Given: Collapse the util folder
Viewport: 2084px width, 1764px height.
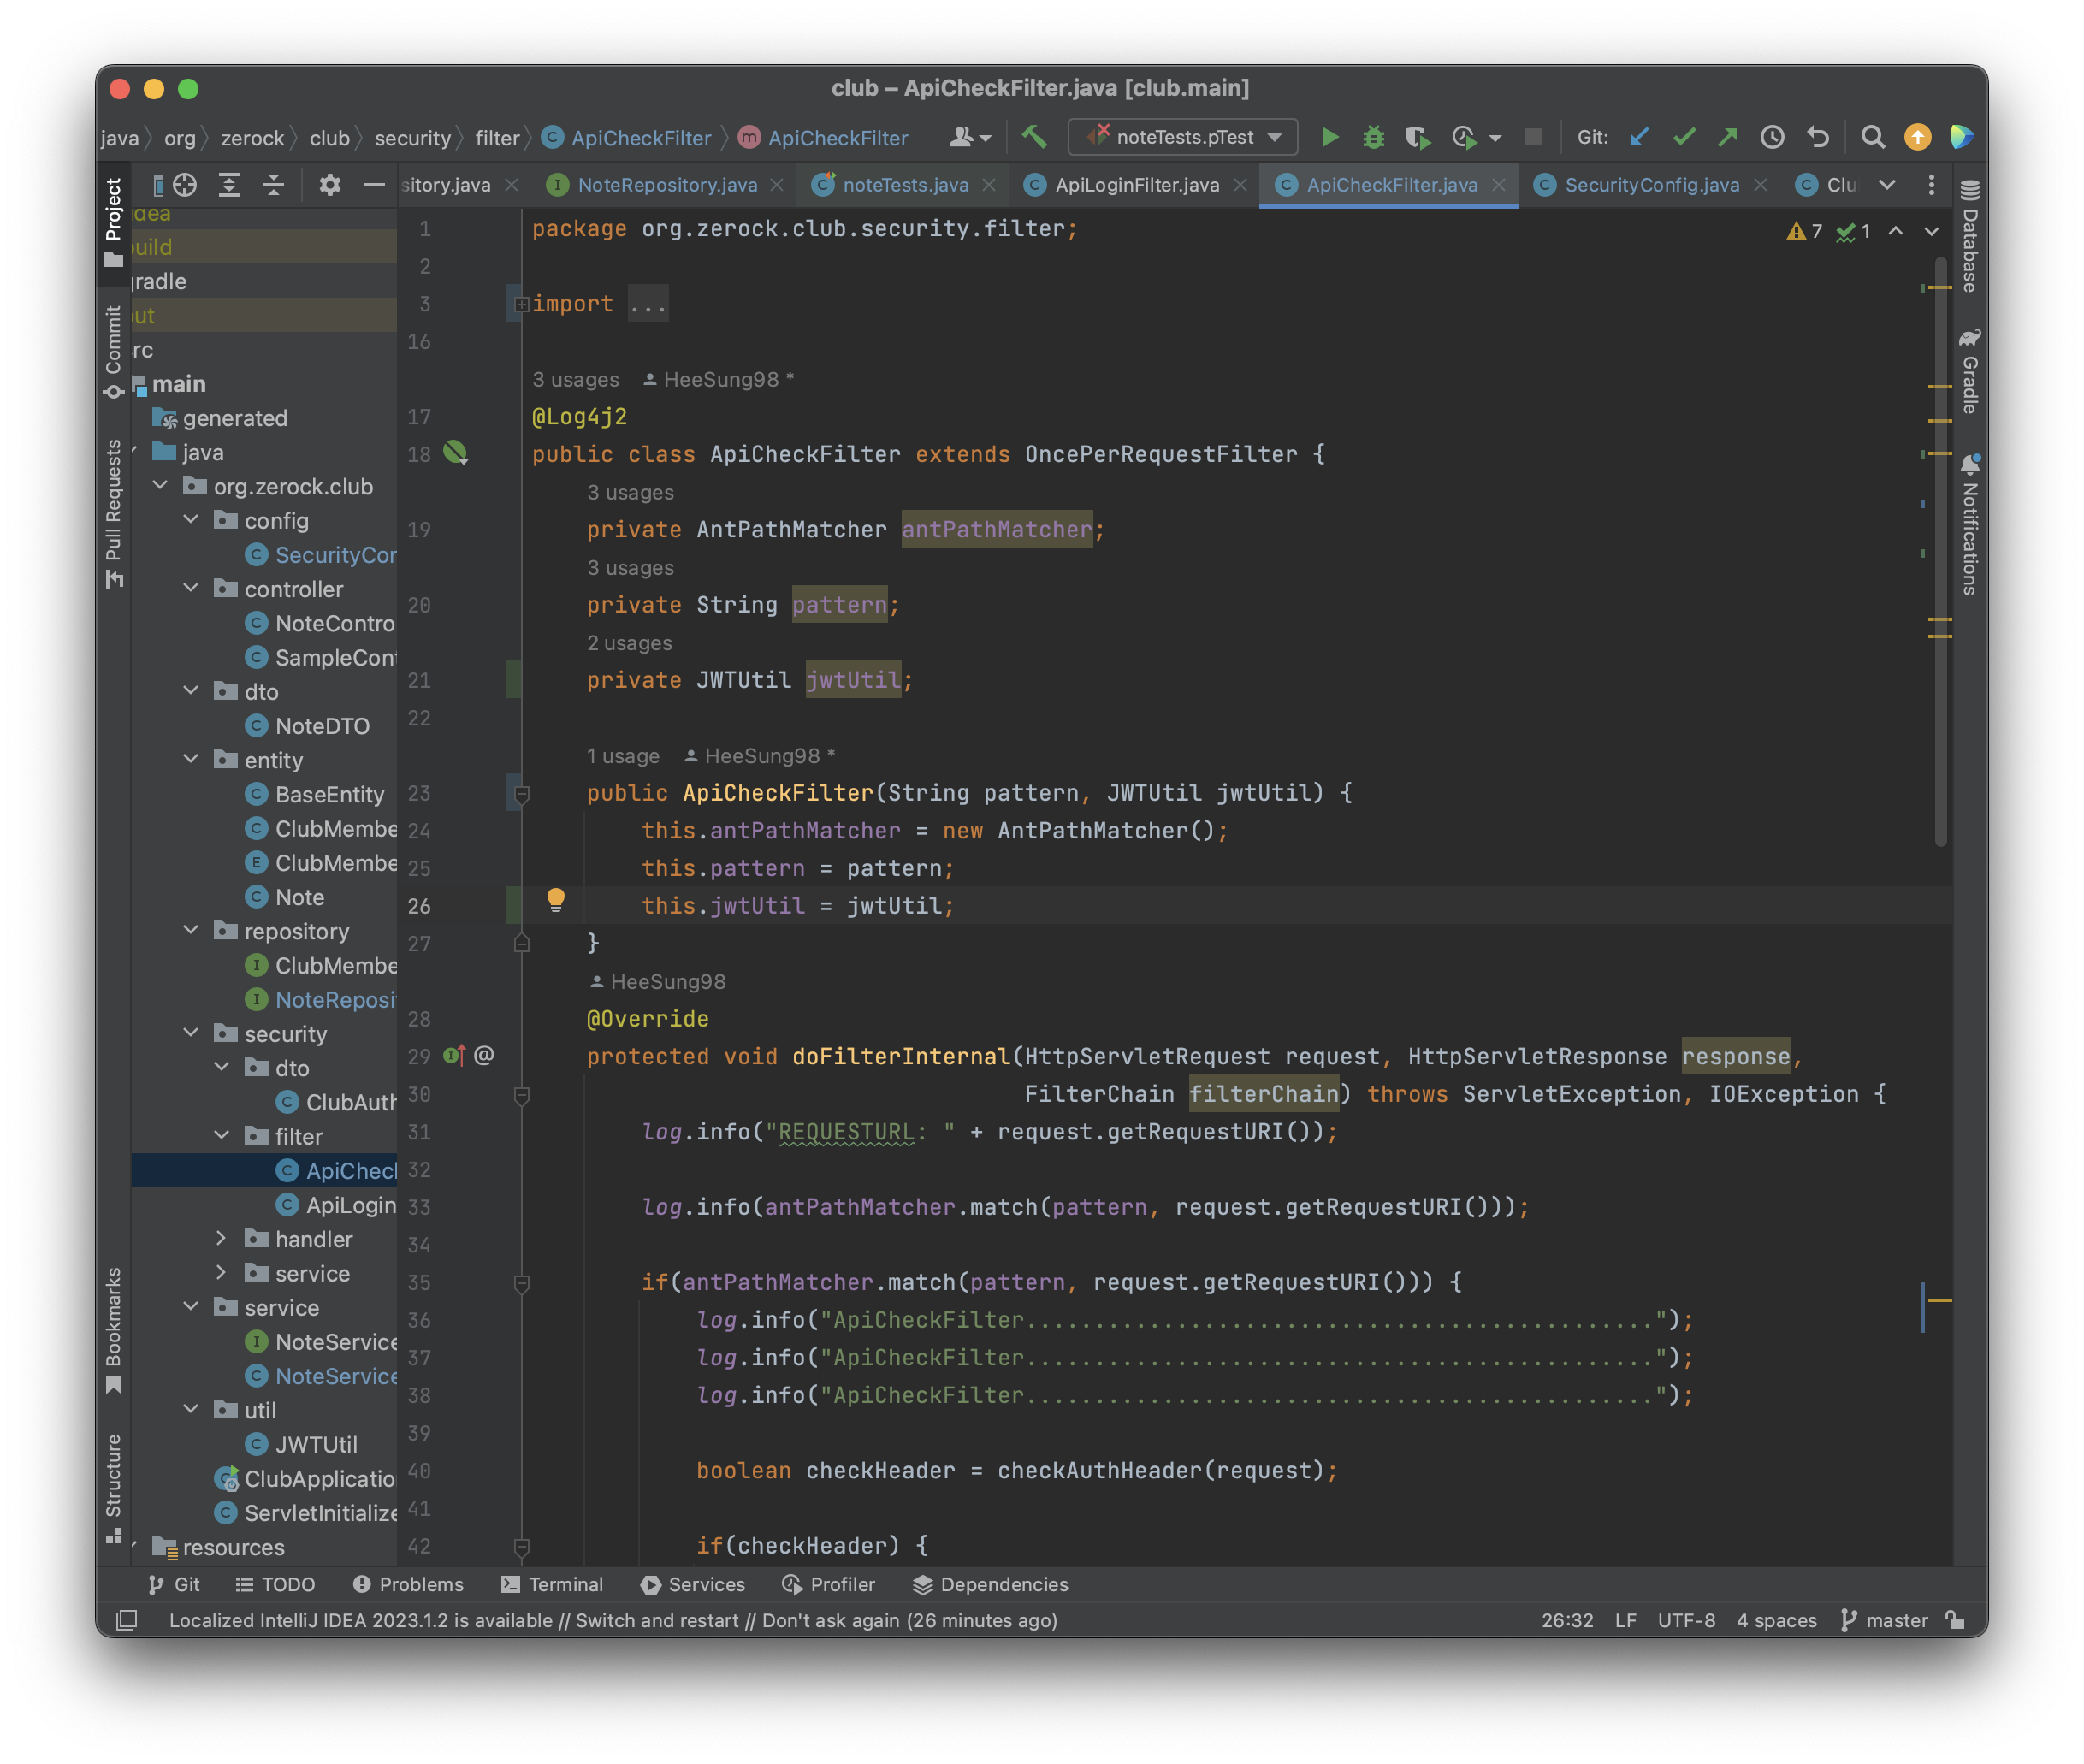Looking at the screenshot, I should (191, 1409).
